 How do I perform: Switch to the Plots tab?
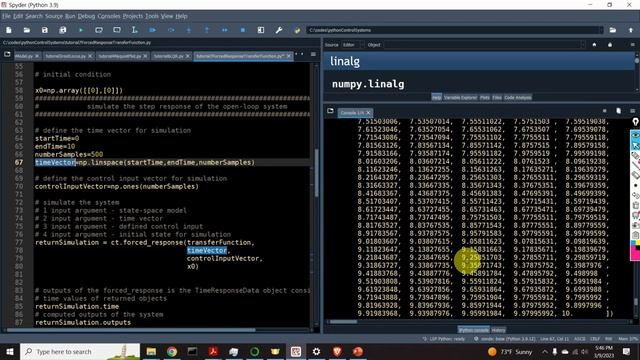click(x=484, y=98)
